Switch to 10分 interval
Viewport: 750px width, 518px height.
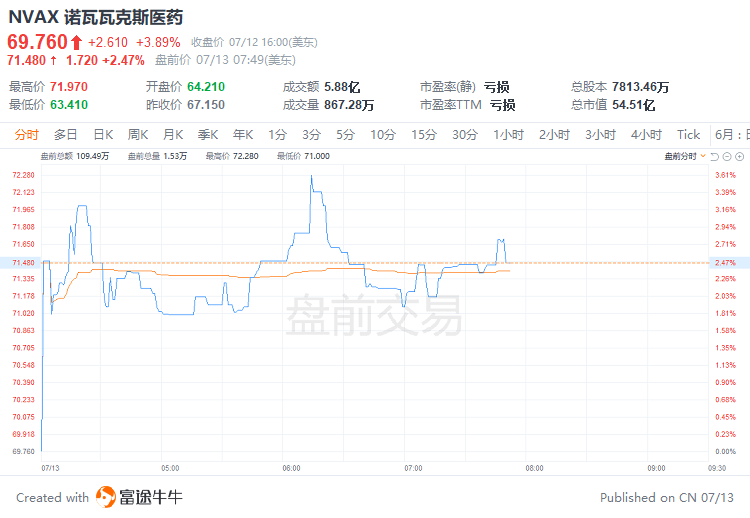click(x=383, y=135)
